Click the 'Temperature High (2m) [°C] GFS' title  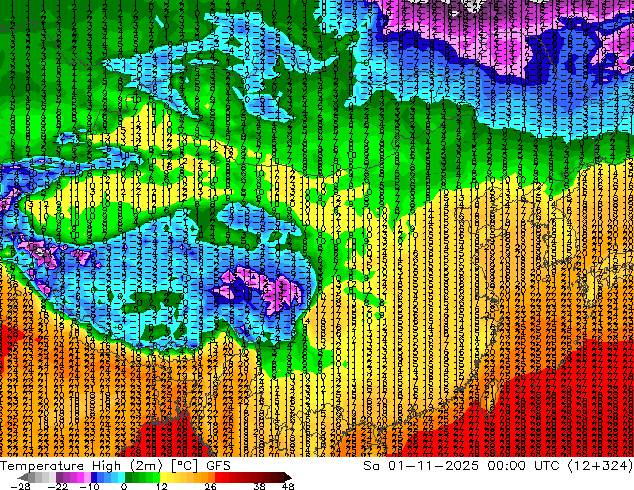[115, 466]
